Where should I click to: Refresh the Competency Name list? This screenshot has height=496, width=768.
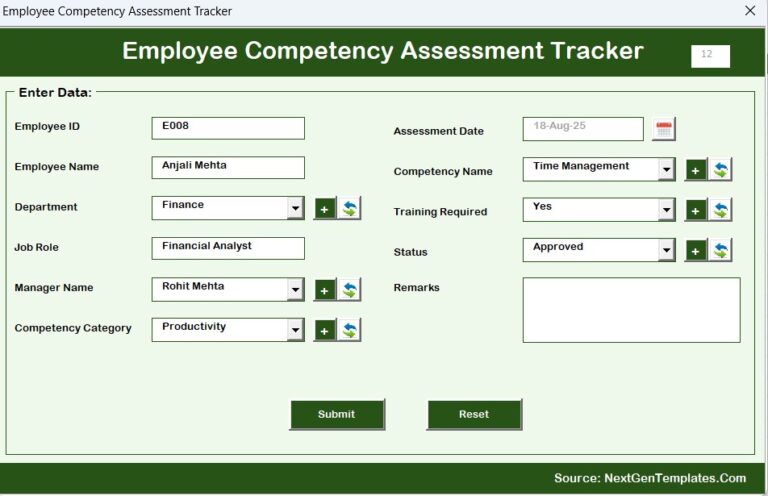[720, 170]
